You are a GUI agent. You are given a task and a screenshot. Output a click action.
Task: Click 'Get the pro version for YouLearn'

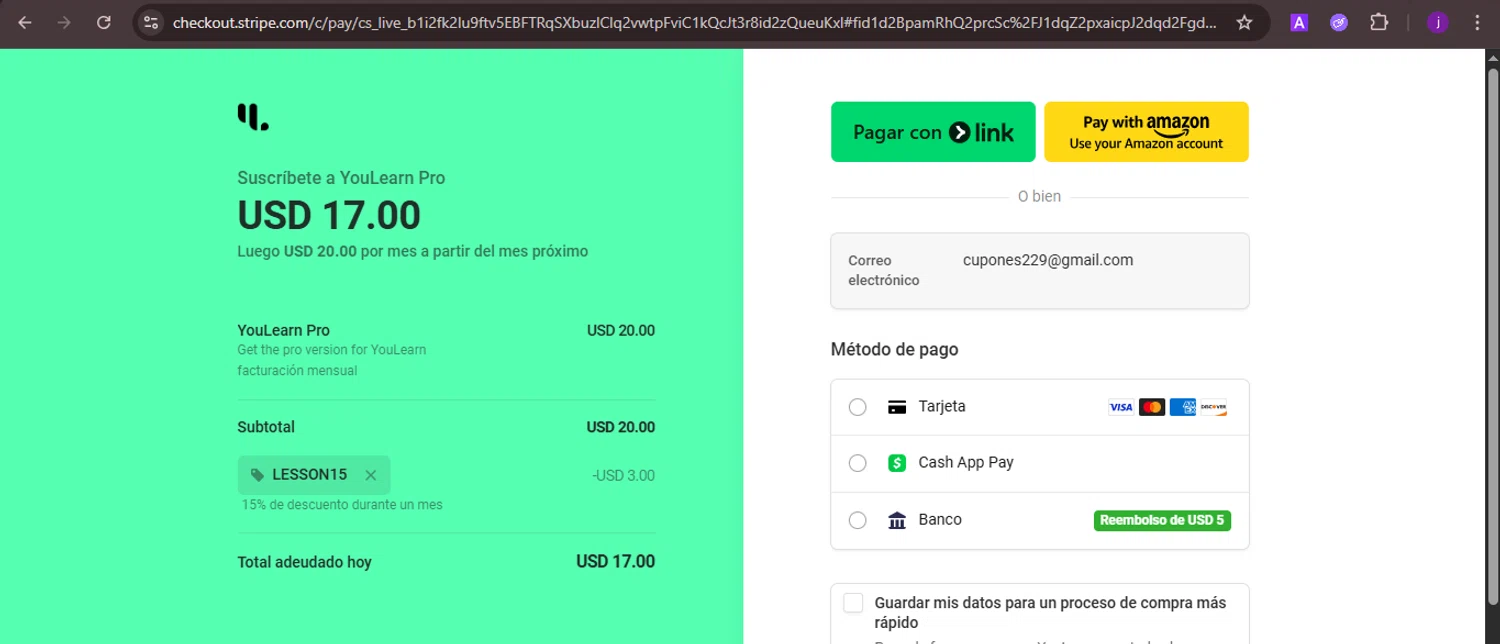click(x=332, y=350)
